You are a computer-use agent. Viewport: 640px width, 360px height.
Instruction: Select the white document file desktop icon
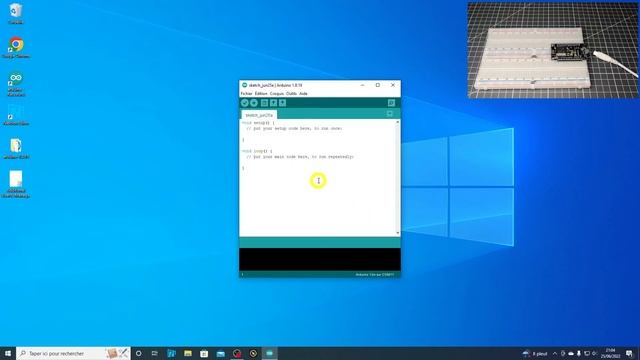tap(16, 184)
